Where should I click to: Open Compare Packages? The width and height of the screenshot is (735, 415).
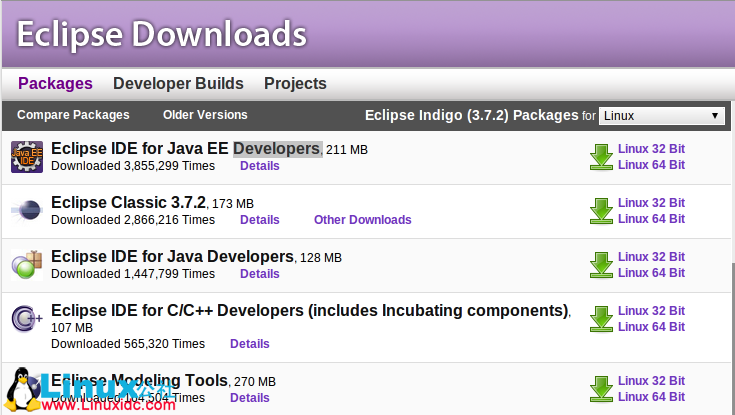click(73, 115)
